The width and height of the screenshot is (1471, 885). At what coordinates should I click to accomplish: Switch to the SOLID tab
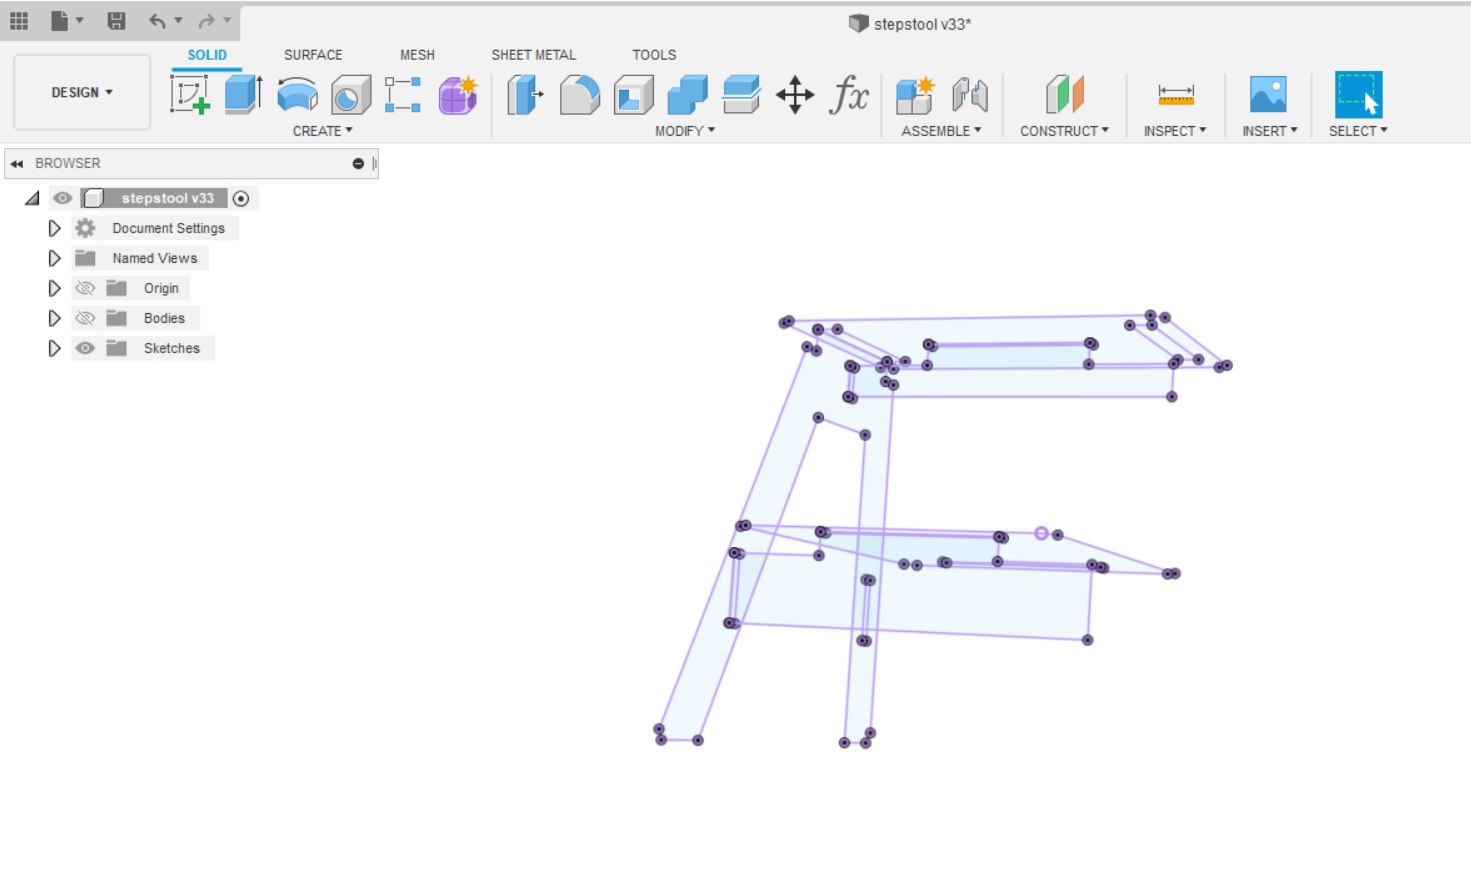click(207, 55)
